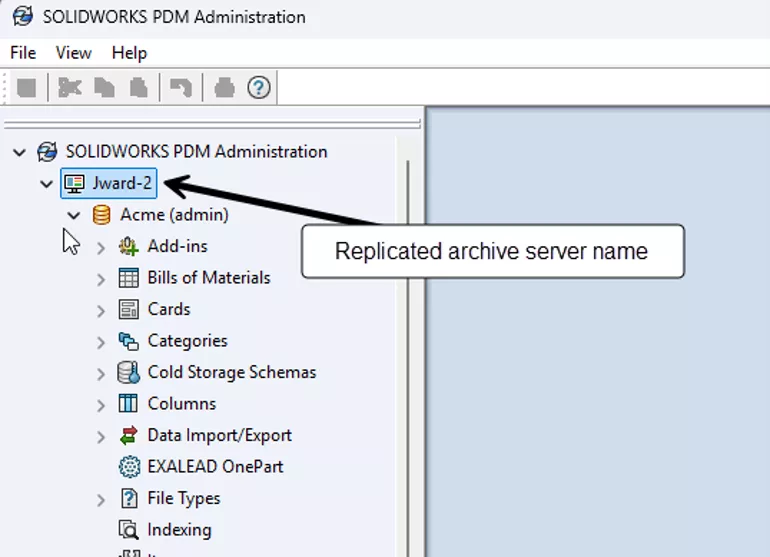Select the Bills of Materials label
This screenshot has height=557, width=770.
(x=209, y=278)
